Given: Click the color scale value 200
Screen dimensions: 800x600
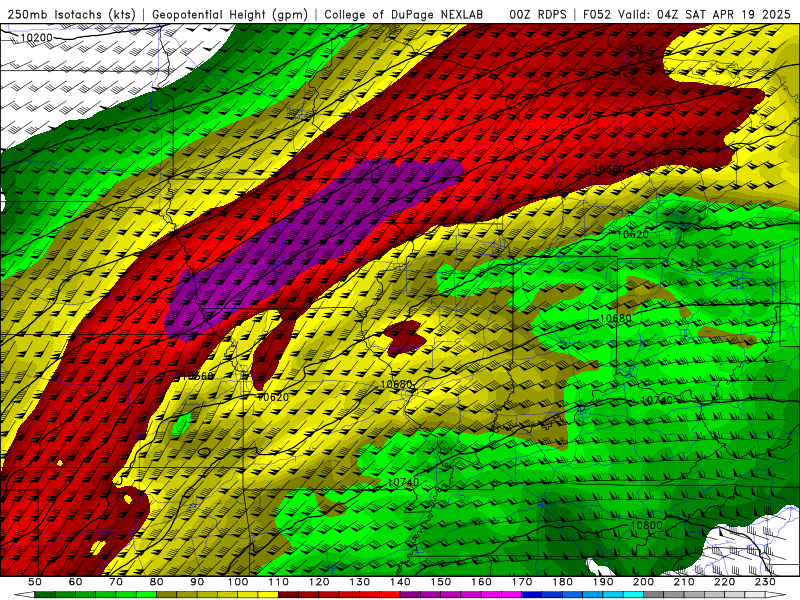Looking at the screenshot, I should tap(644, 582).
